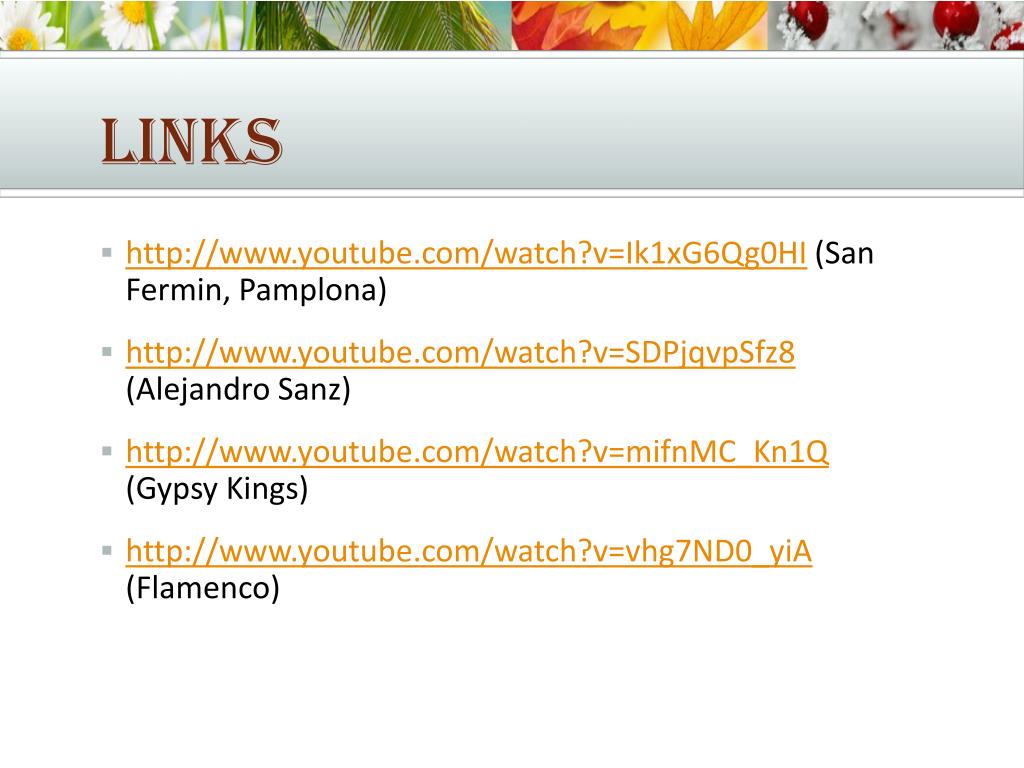
Task: Click the '(Flamenco)' caption text
Action: (202, 588)
